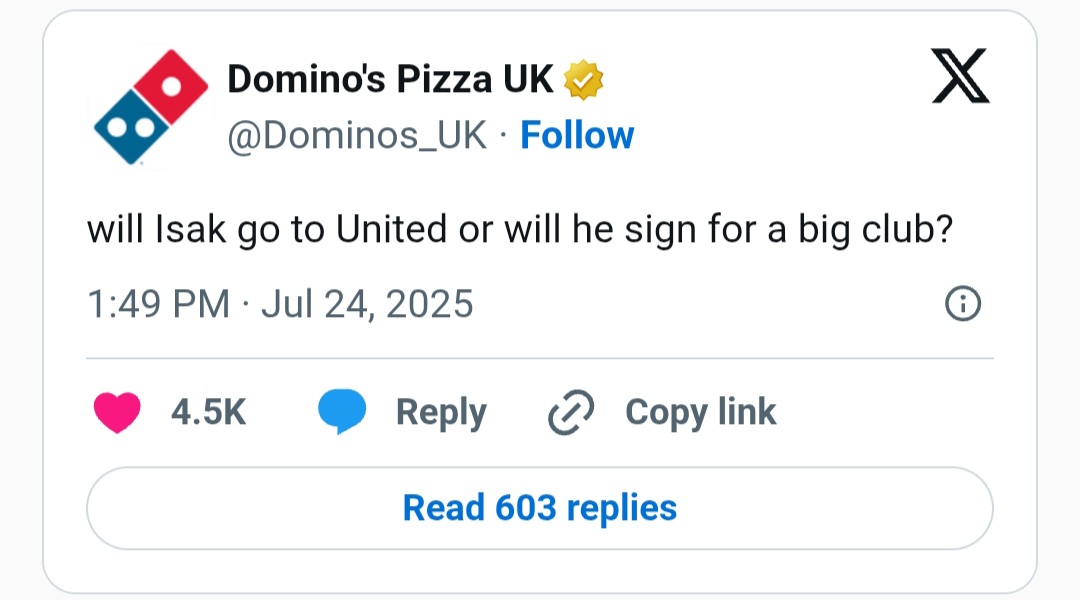Open the 1:49 PM timestamp
1080x600 pixels.
(158, 304)
